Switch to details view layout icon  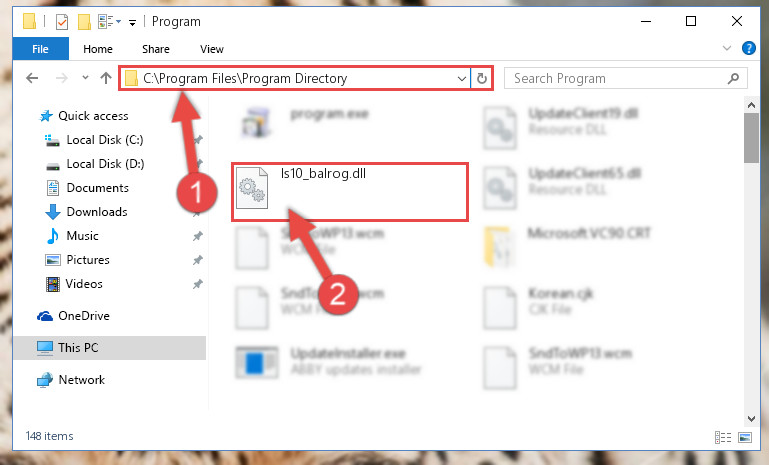click(723, 437)
